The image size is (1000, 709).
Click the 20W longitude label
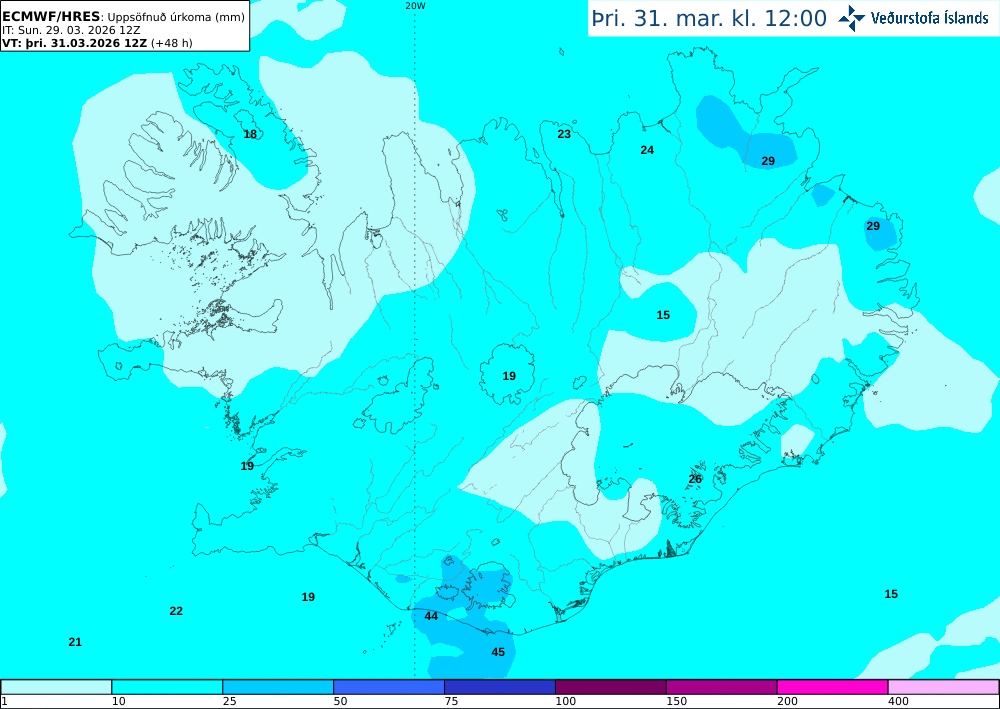(x=415, y=6)
